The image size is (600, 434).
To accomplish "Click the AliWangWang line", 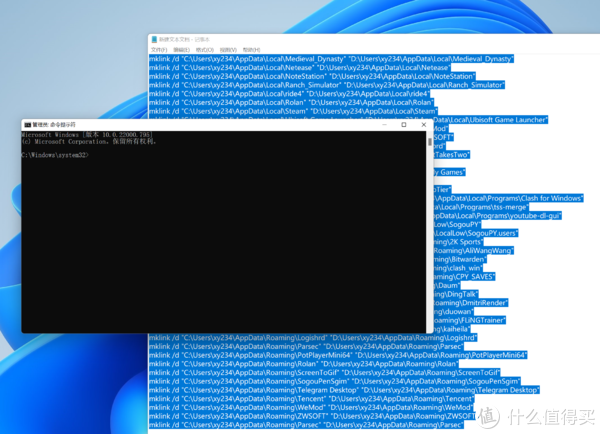I will pos(474,251).
